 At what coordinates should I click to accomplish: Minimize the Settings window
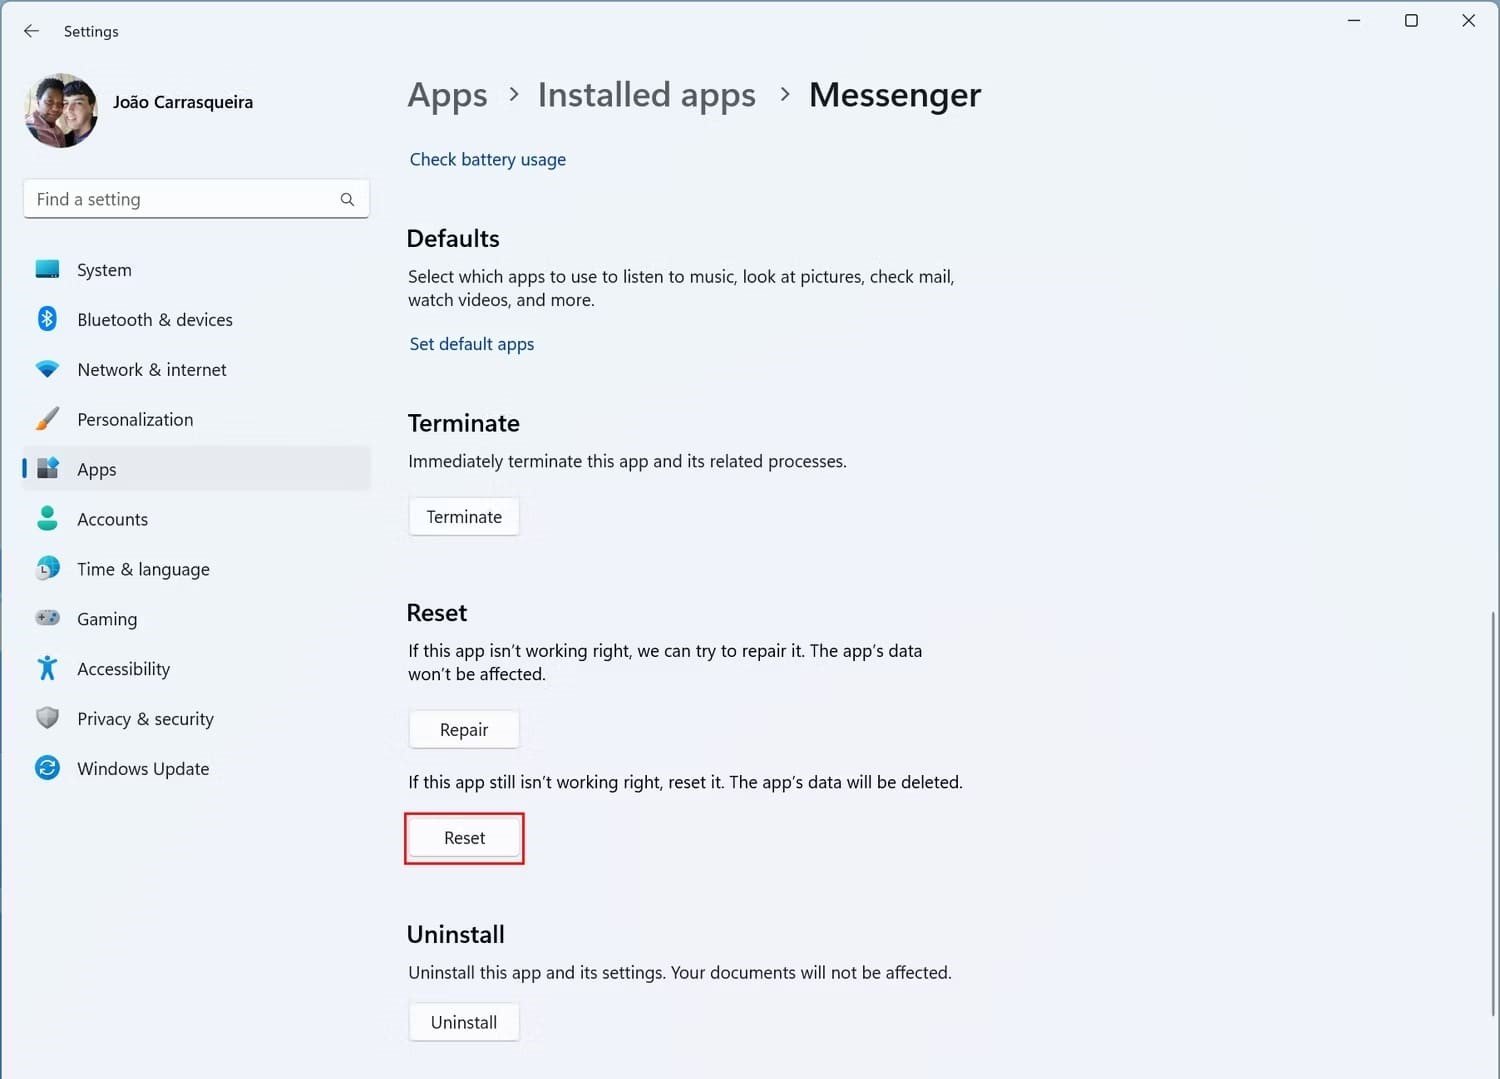pyautogui.click(x=1354, y=21)
